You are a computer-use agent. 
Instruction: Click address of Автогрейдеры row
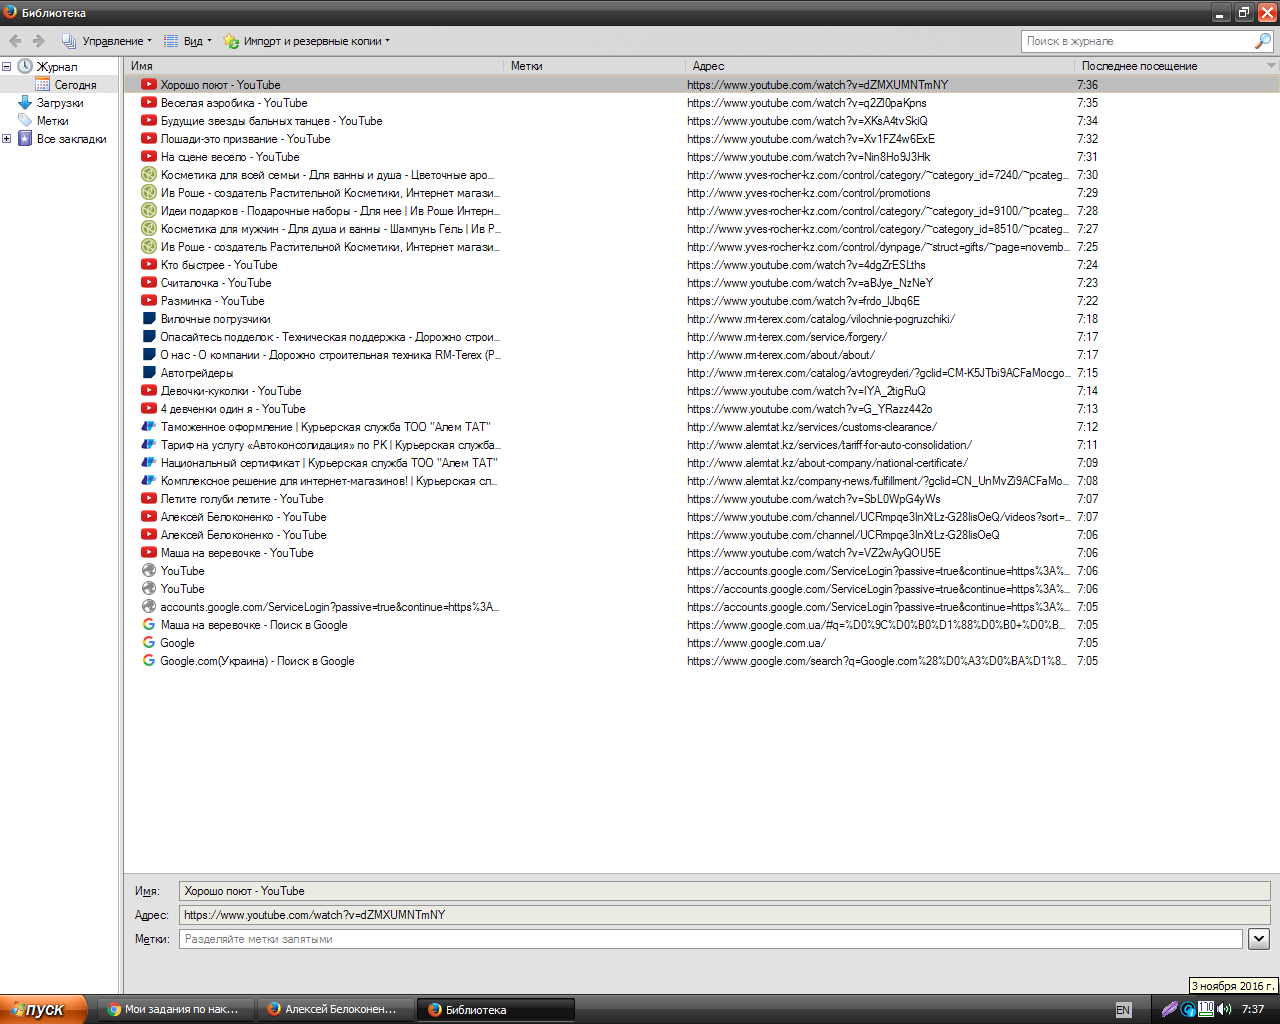878,373
